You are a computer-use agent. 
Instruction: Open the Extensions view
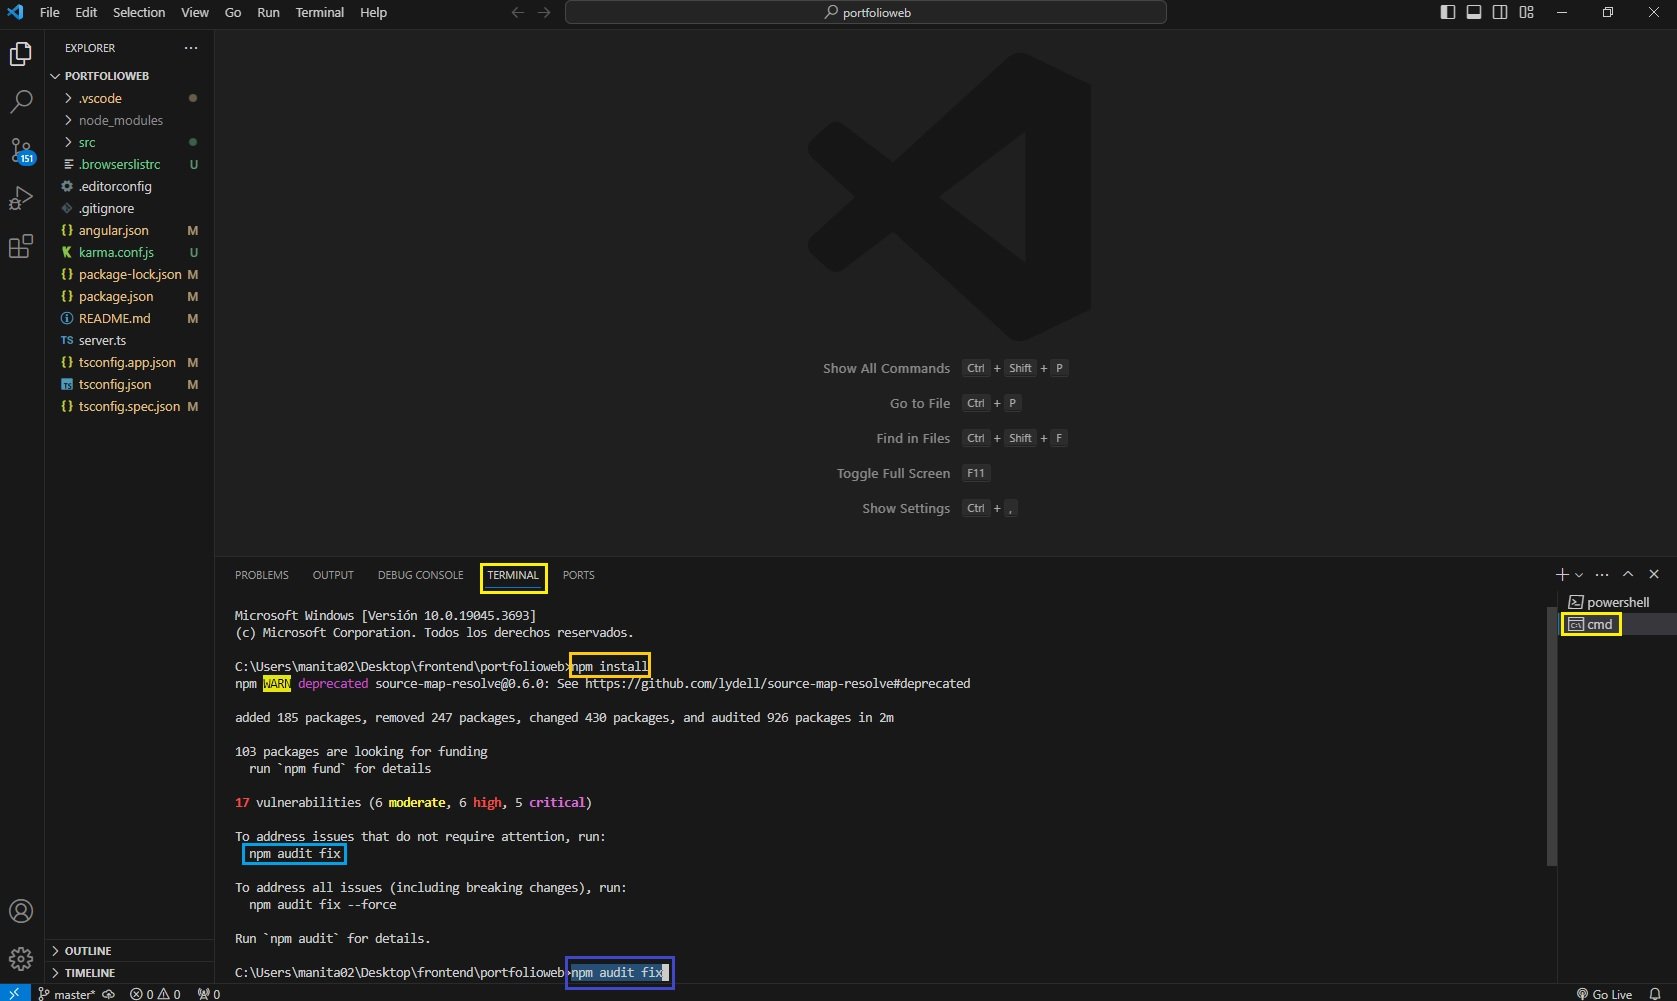tap(21, 246)
